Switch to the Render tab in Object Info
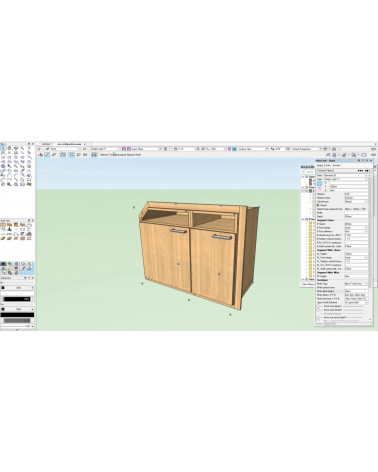Screen dimensions: 378x472 click(336, 165)
